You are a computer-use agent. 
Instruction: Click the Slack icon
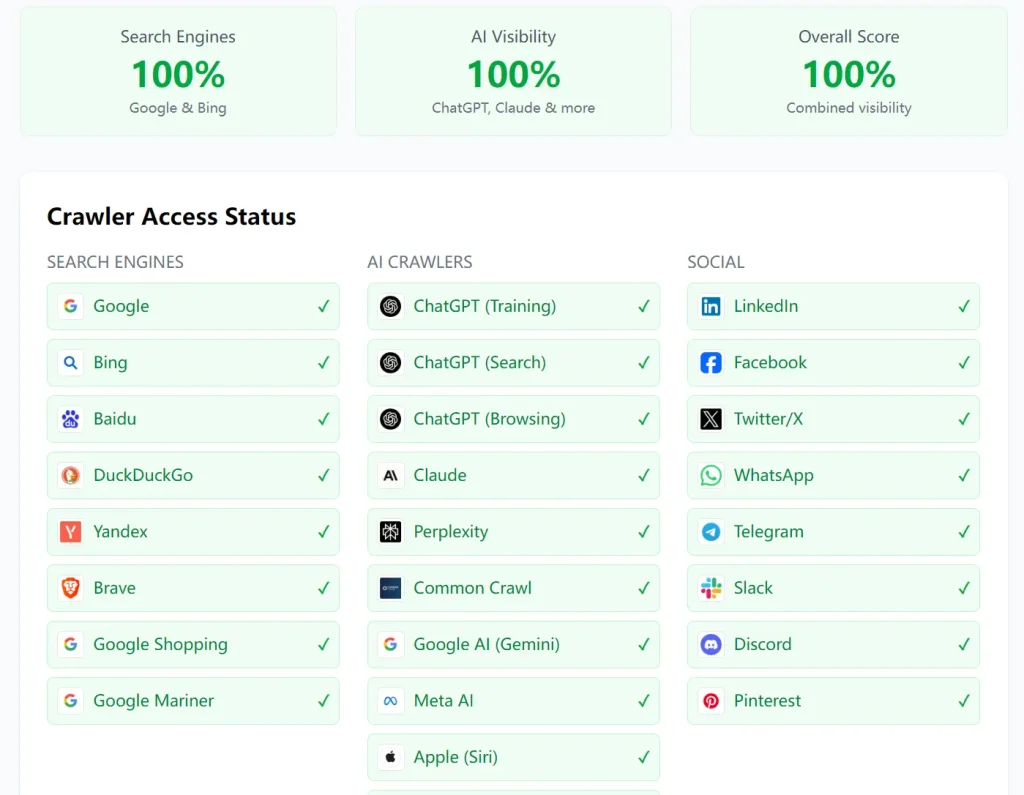point(711,588)
